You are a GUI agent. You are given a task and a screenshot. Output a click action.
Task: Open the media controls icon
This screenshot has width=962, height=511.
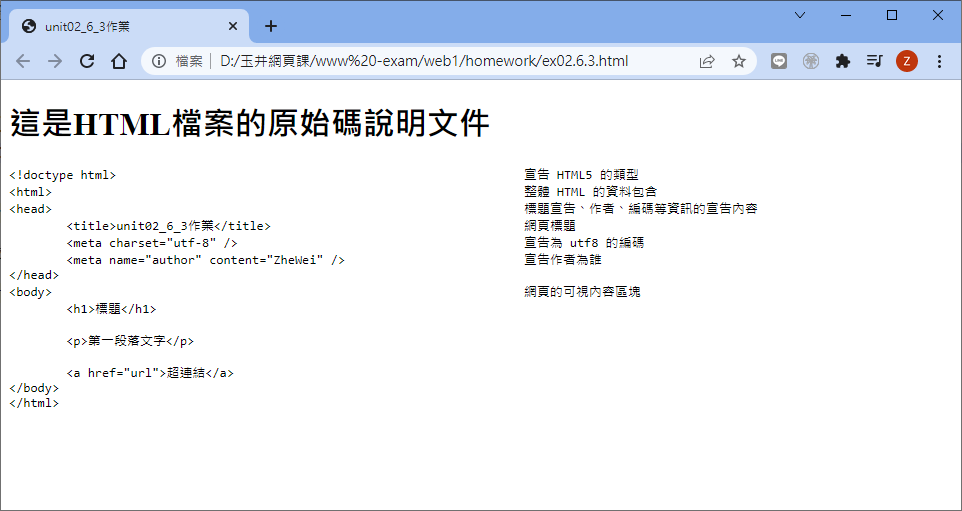click(x=874, y=61)
